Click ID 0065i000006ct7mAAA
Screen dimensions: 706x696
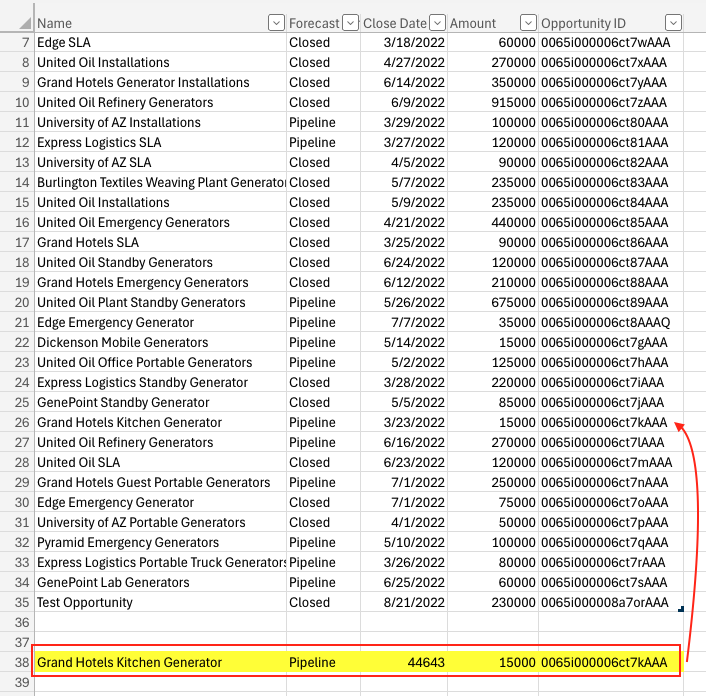coord(611,462)
